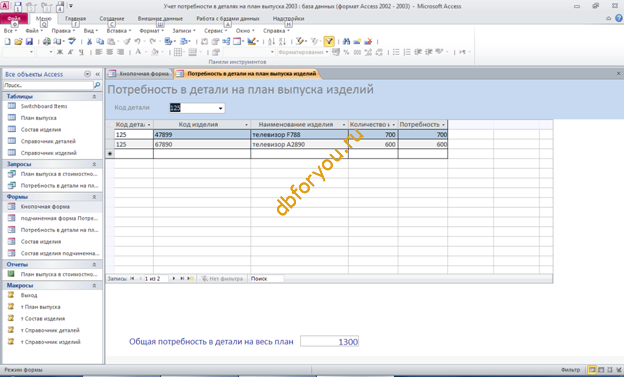Click the font color A icon
Screen dimensions: 624x377
(x=138, y=52)
